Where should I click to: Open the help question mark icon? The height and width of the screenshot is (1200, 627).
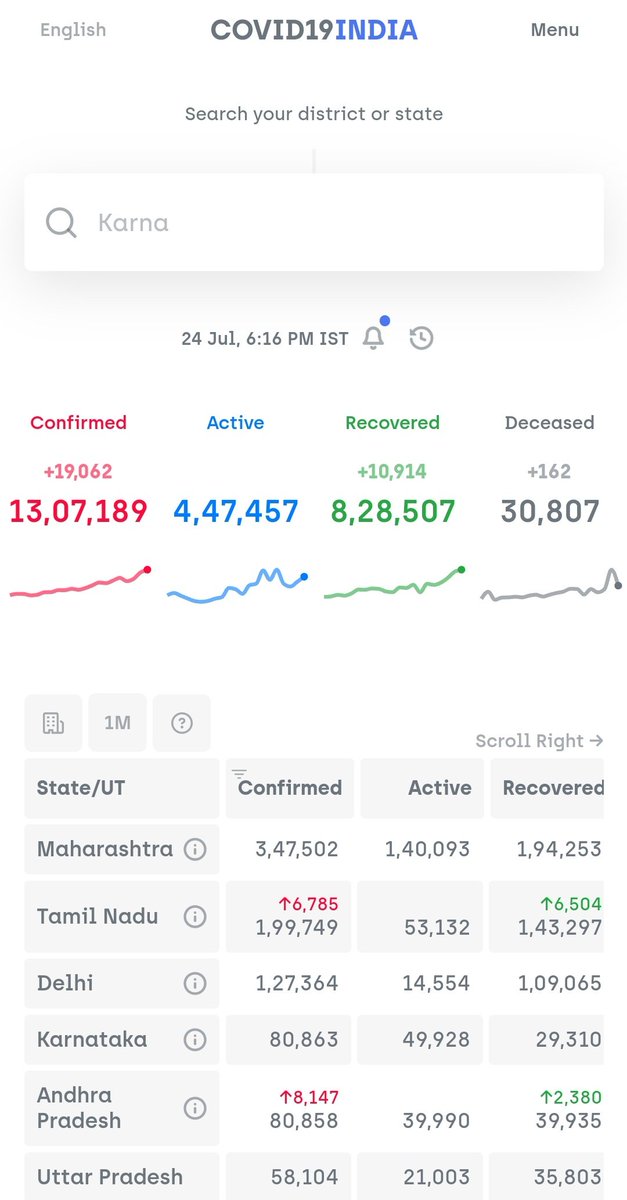[182, 722]
